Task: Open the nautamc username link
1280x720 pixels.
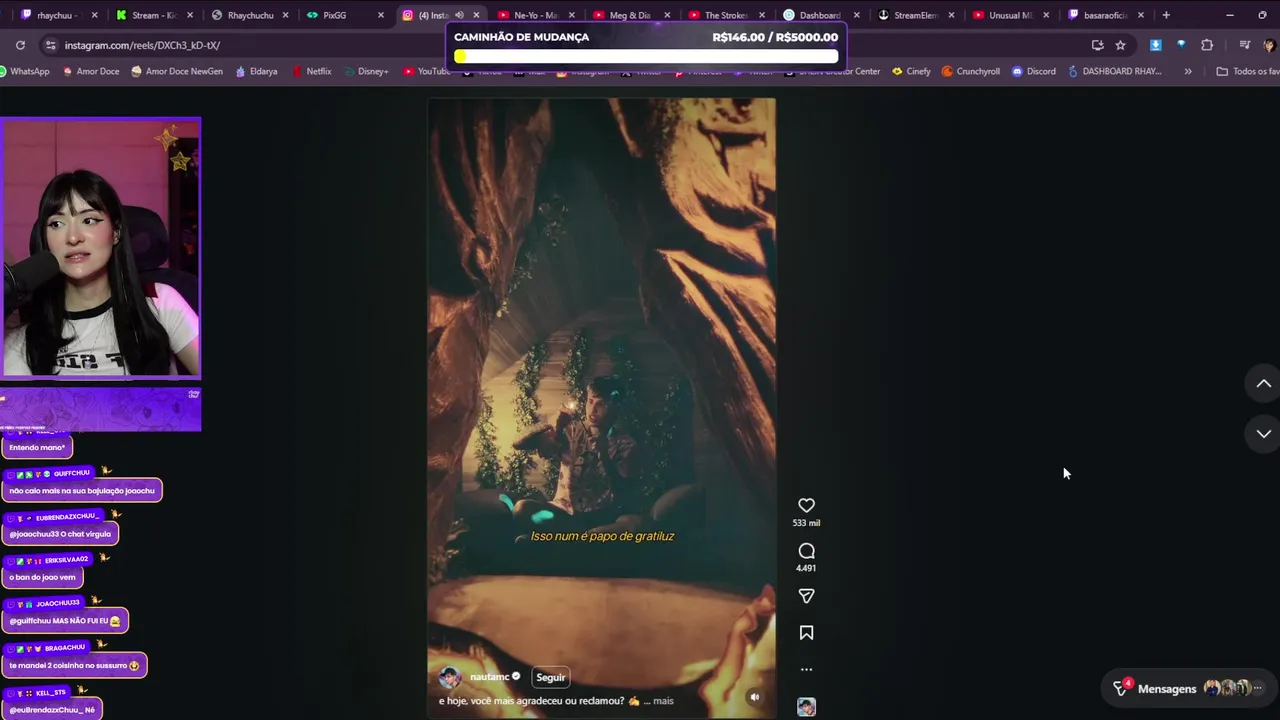Action: pyautogui.click(x=490, y=677)
